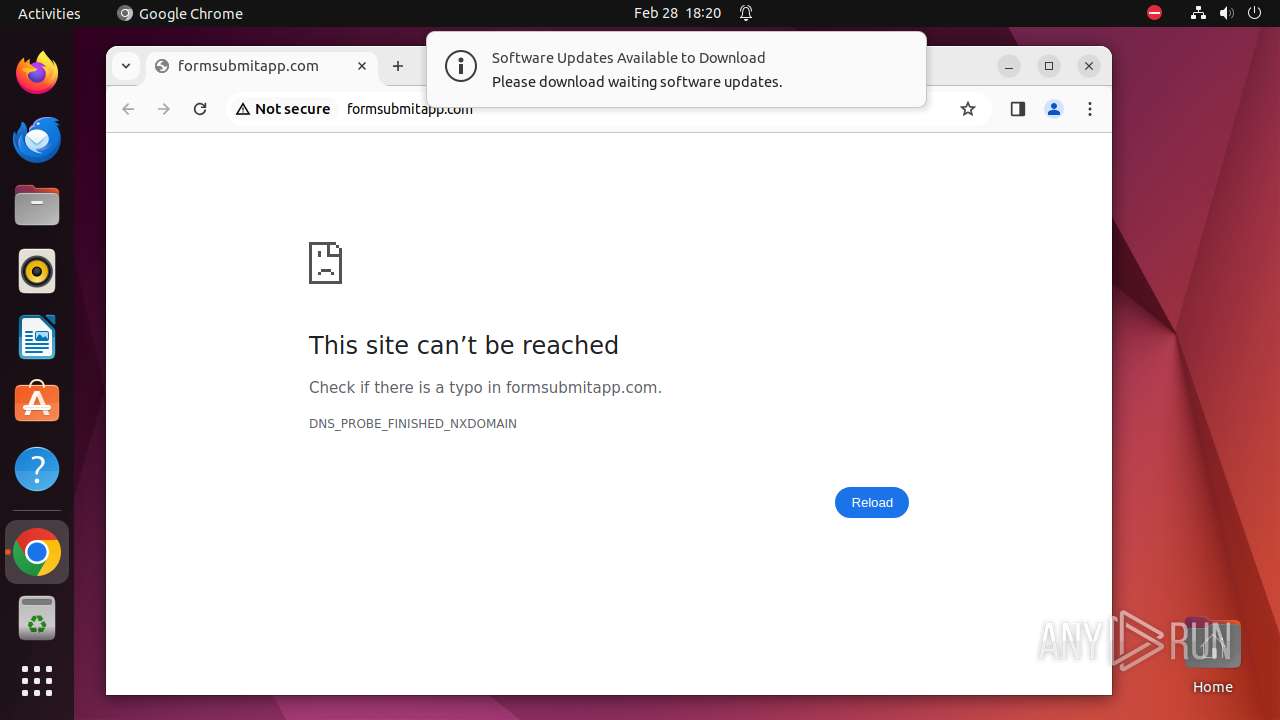1280x720 pixels.
Task: Open Chrome three-dot menu
Action: (1090, 109)
